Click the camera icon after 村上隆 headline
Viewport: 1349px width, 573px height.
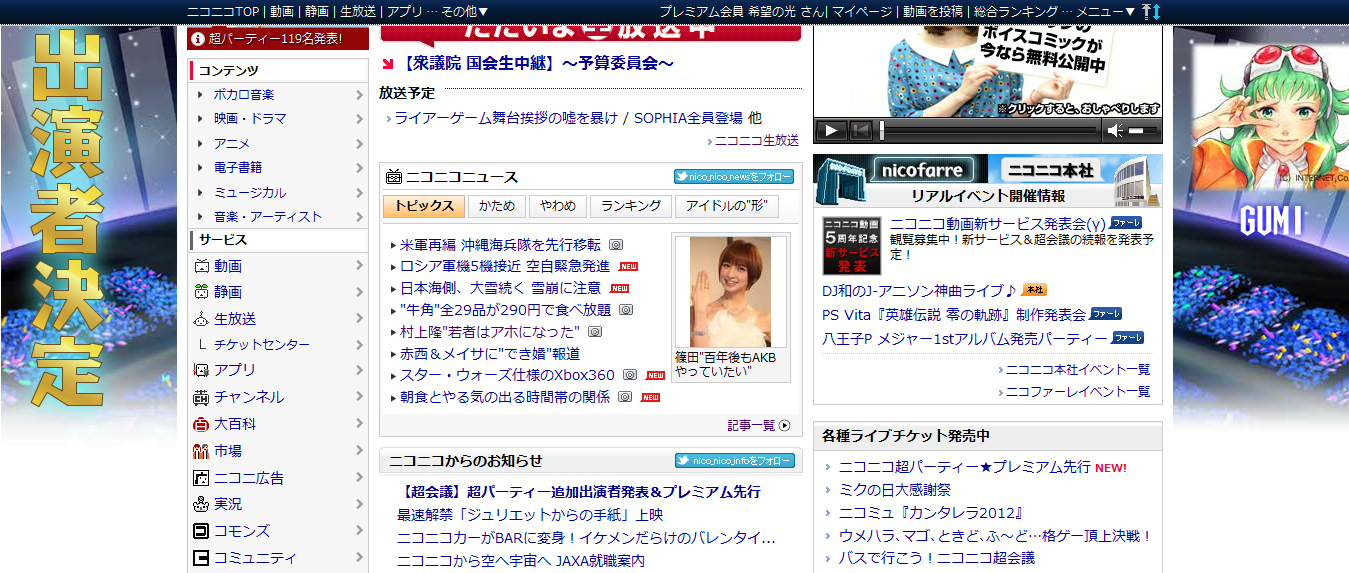[594, 331]
